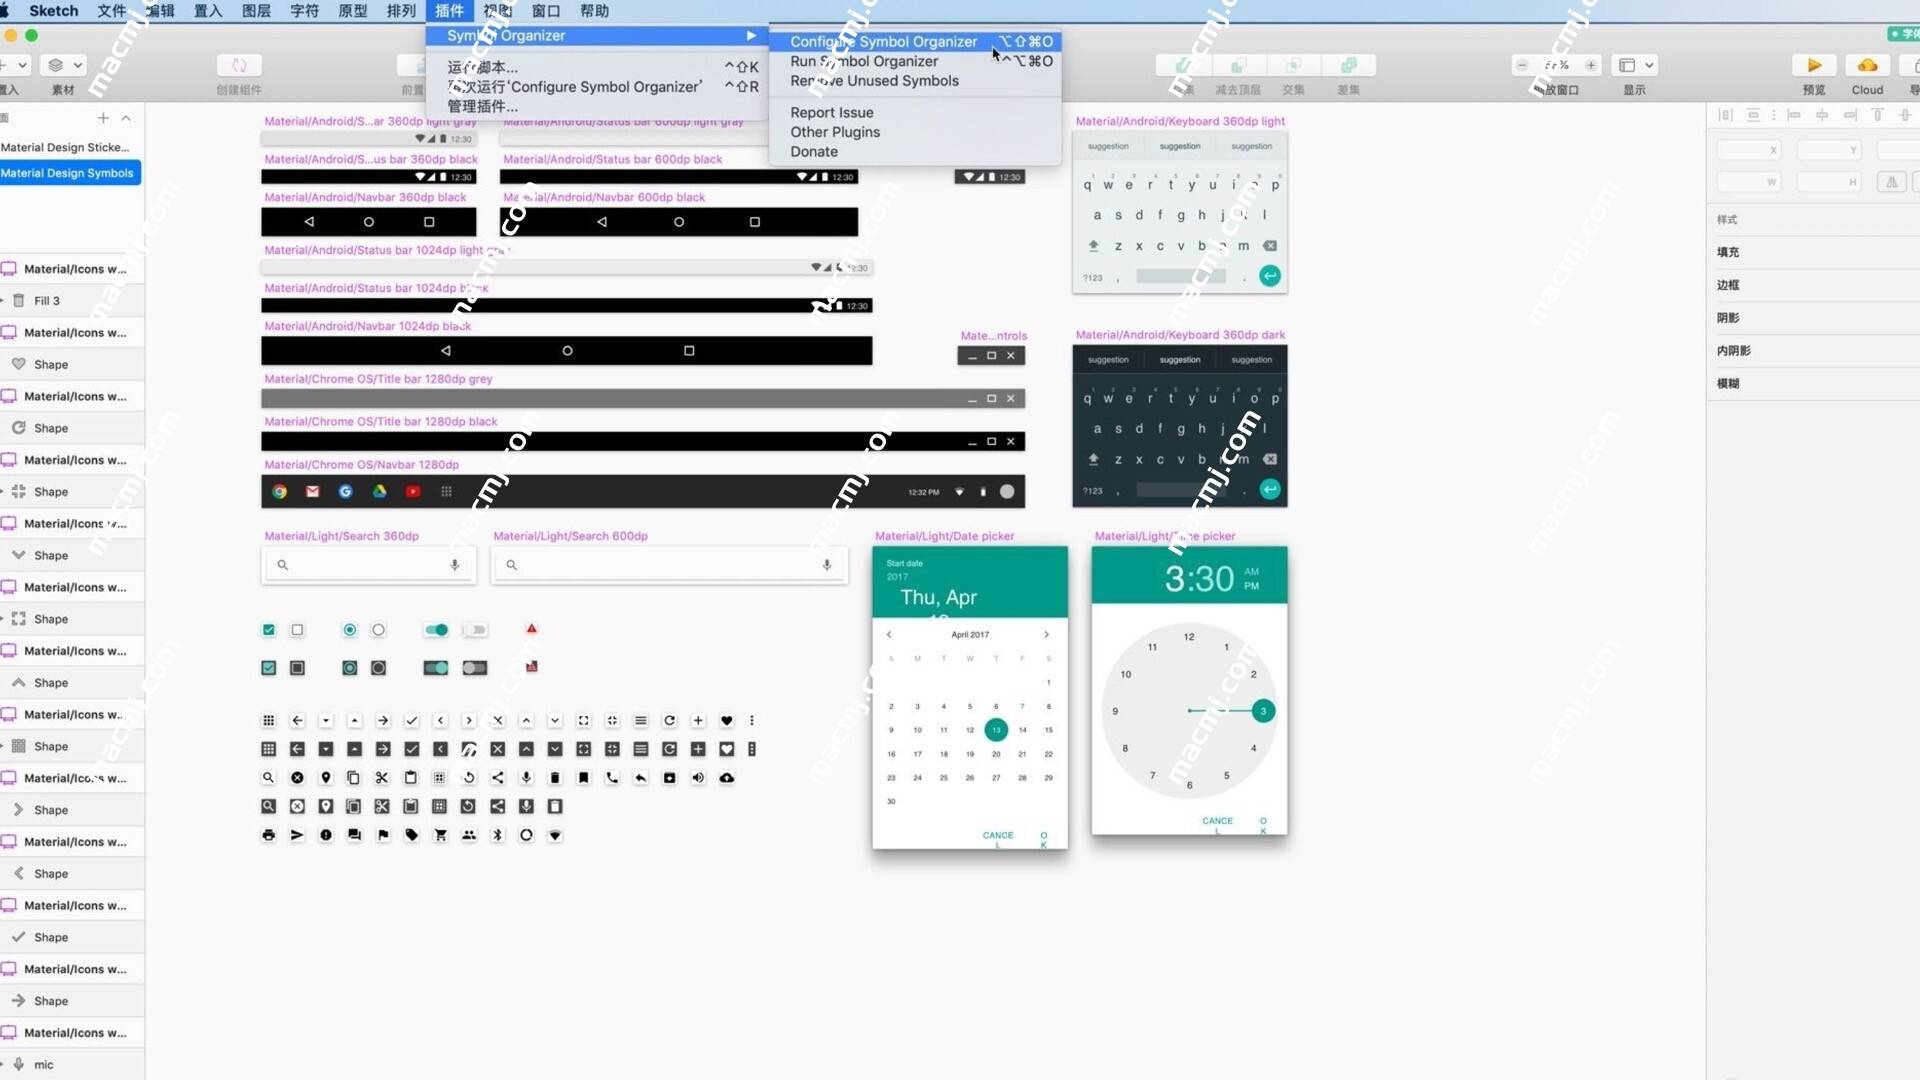Enable the toggle switch in icons grid
The width and height of the screenshot is (1920, 1080).
point(436,629)
